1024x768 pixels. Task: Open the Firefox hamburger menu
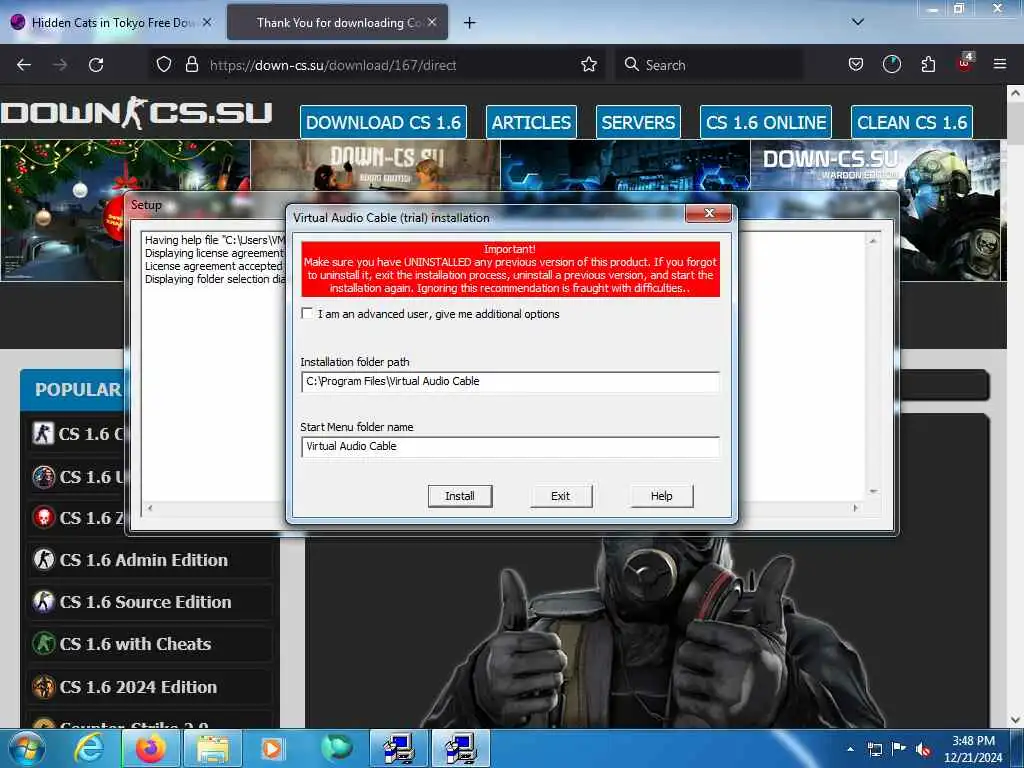(999, 65)
